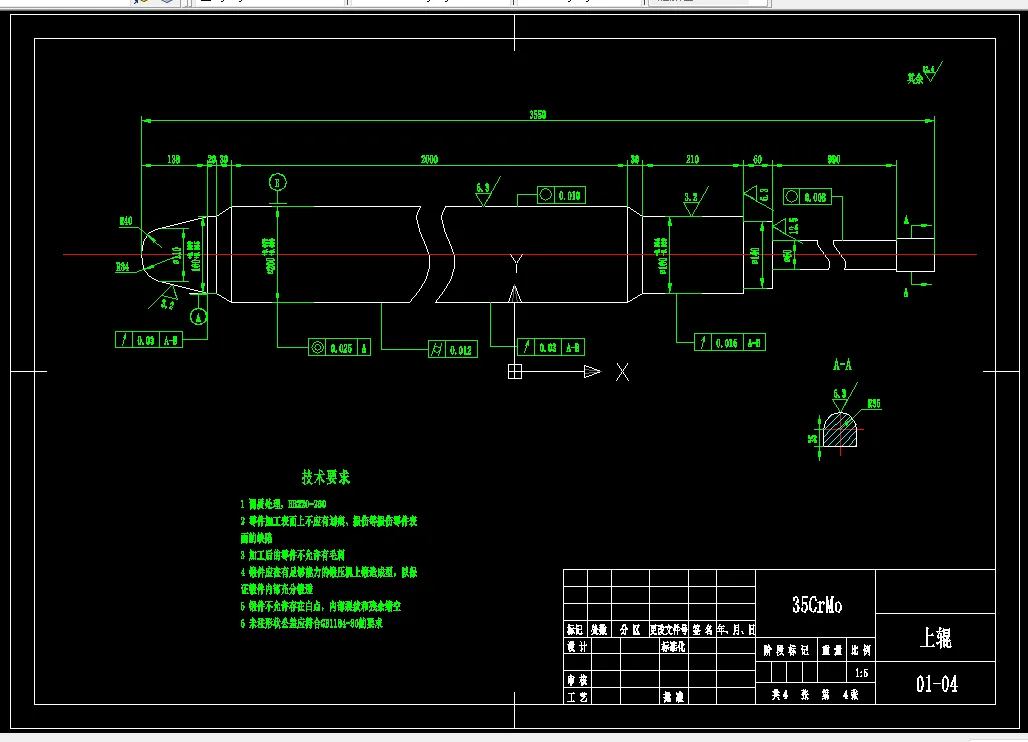The height and width of the screenshot is (742, 1028).
Task: Select the R40 radius annotation
Action: click(125, 221)
